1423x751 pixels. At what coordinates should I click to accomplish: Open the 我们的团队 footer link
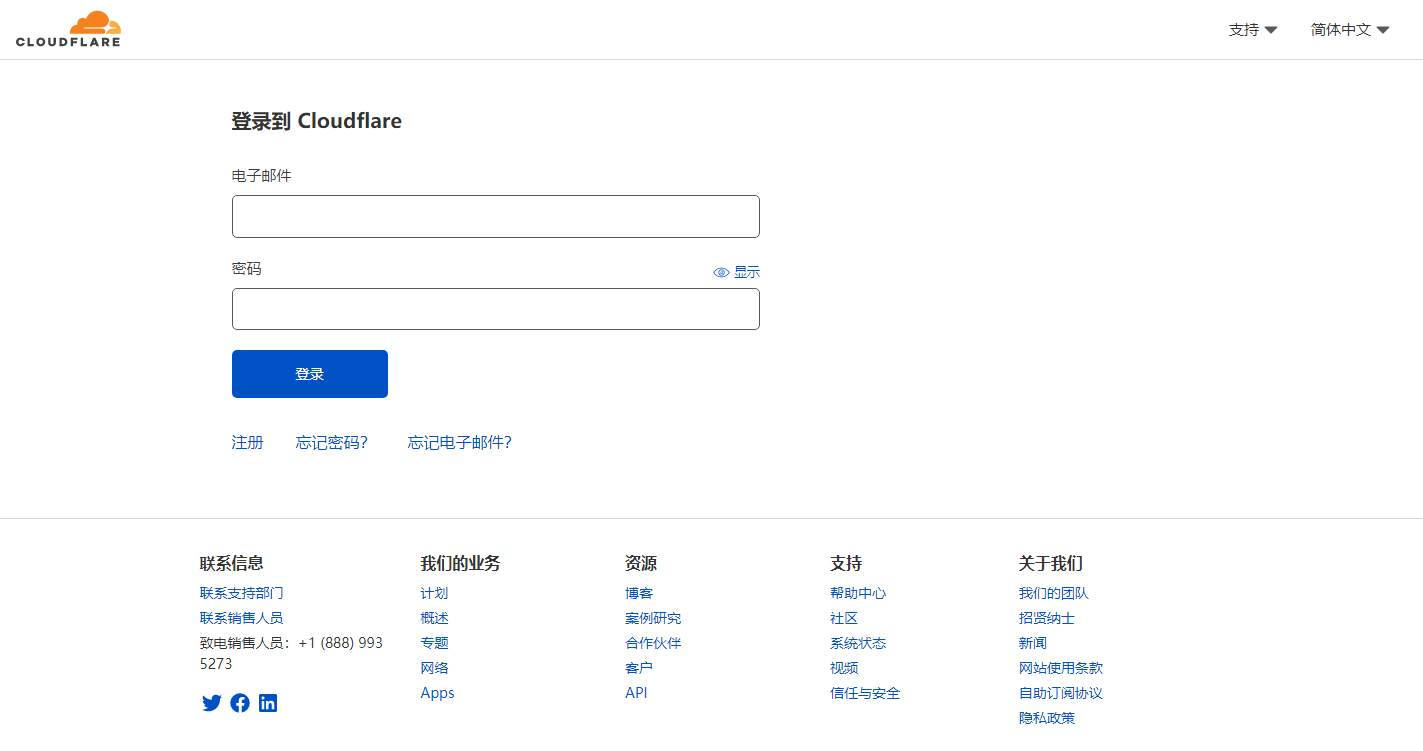(1054, 593)
